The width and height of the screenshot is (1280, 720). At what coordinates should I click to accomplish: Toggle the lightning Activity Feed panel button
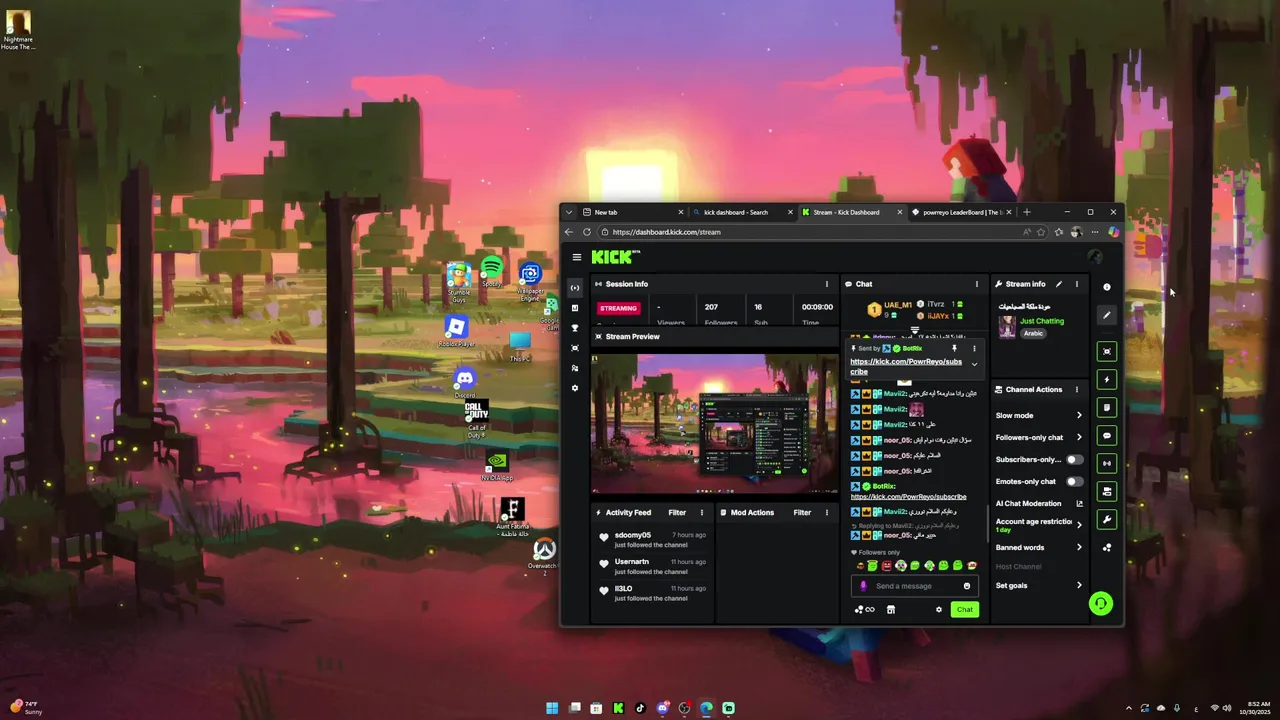[1106, 379]
